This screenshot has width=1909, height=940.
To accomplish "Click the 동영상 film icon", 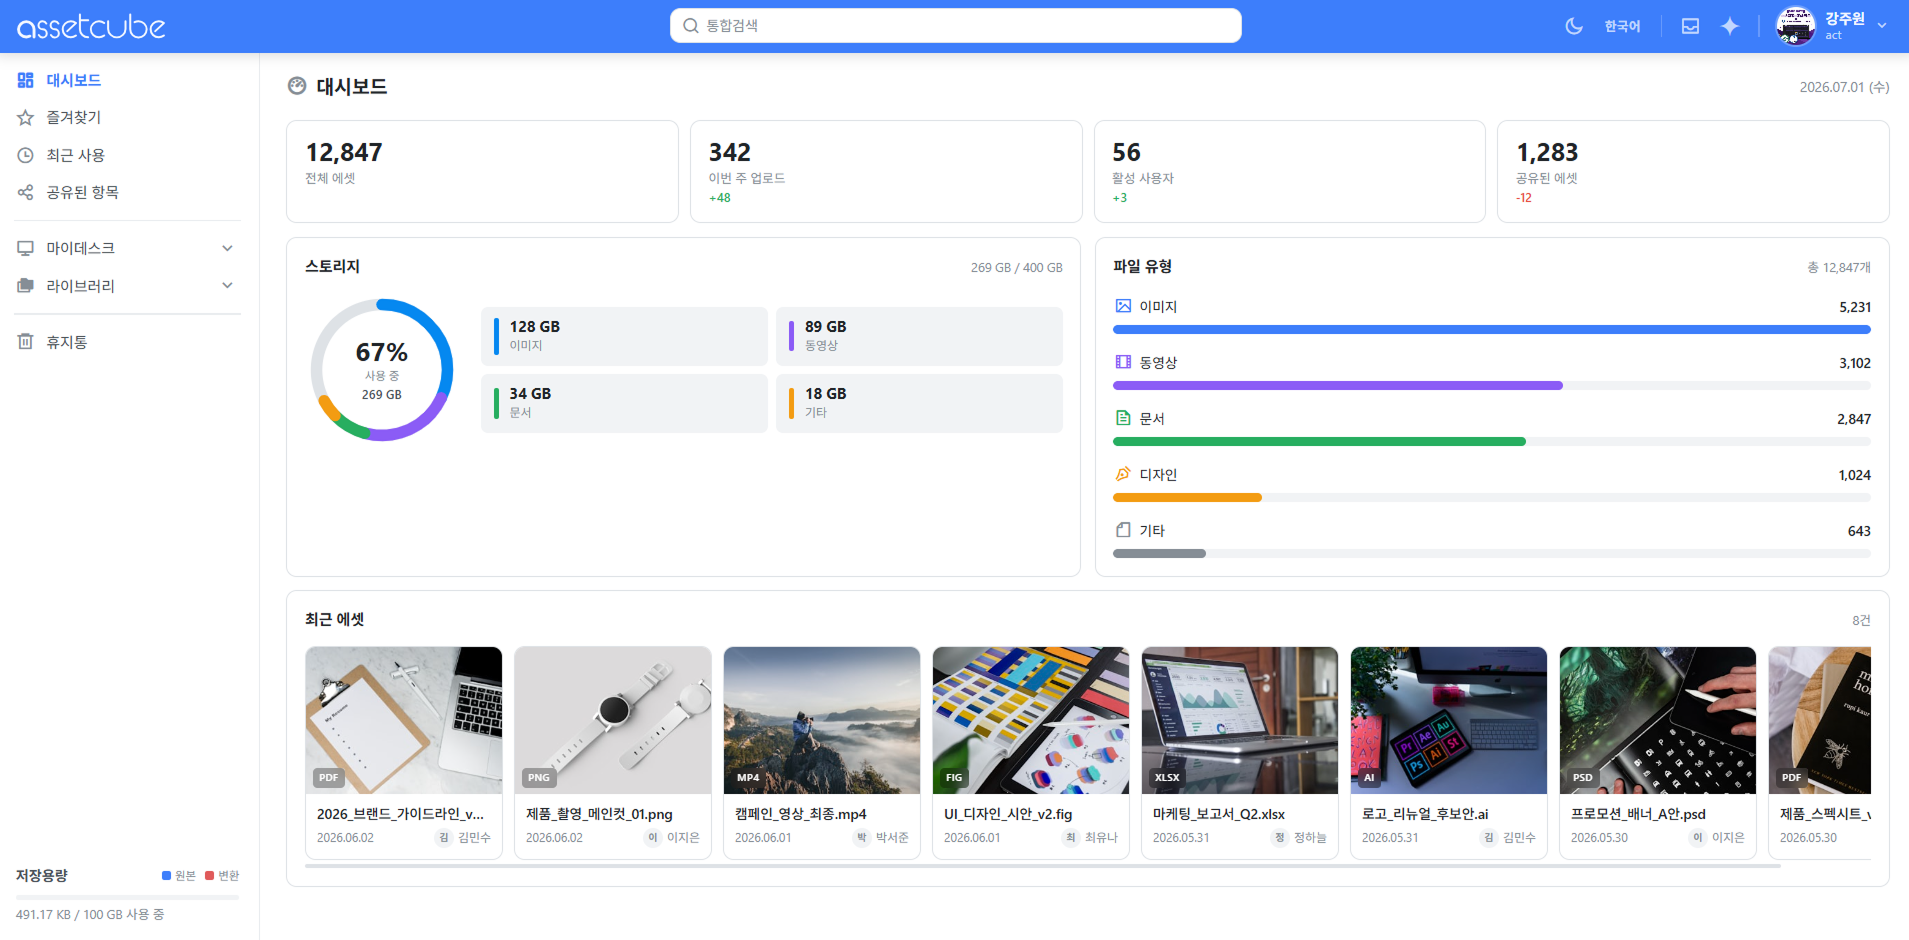I will [x=1123, y=362].
